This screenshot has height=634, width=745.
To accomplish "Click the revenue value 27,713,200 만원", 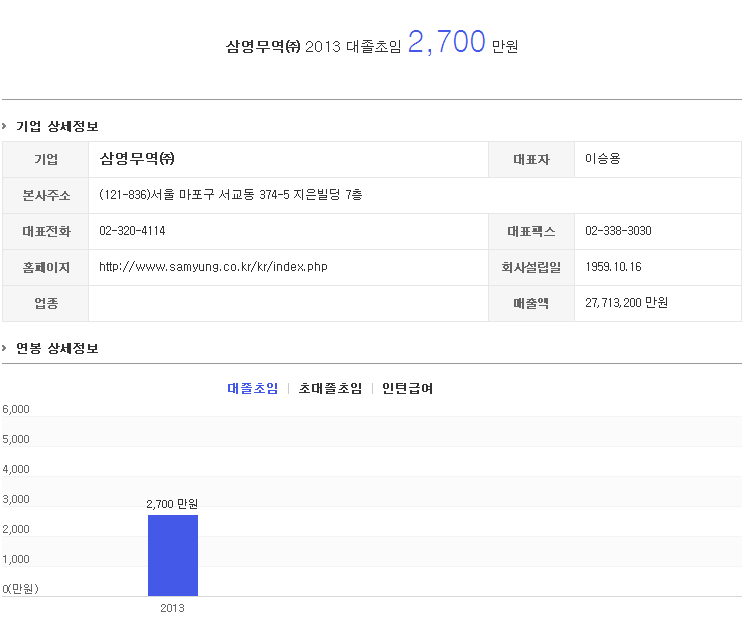I will (x=626, y=303).
